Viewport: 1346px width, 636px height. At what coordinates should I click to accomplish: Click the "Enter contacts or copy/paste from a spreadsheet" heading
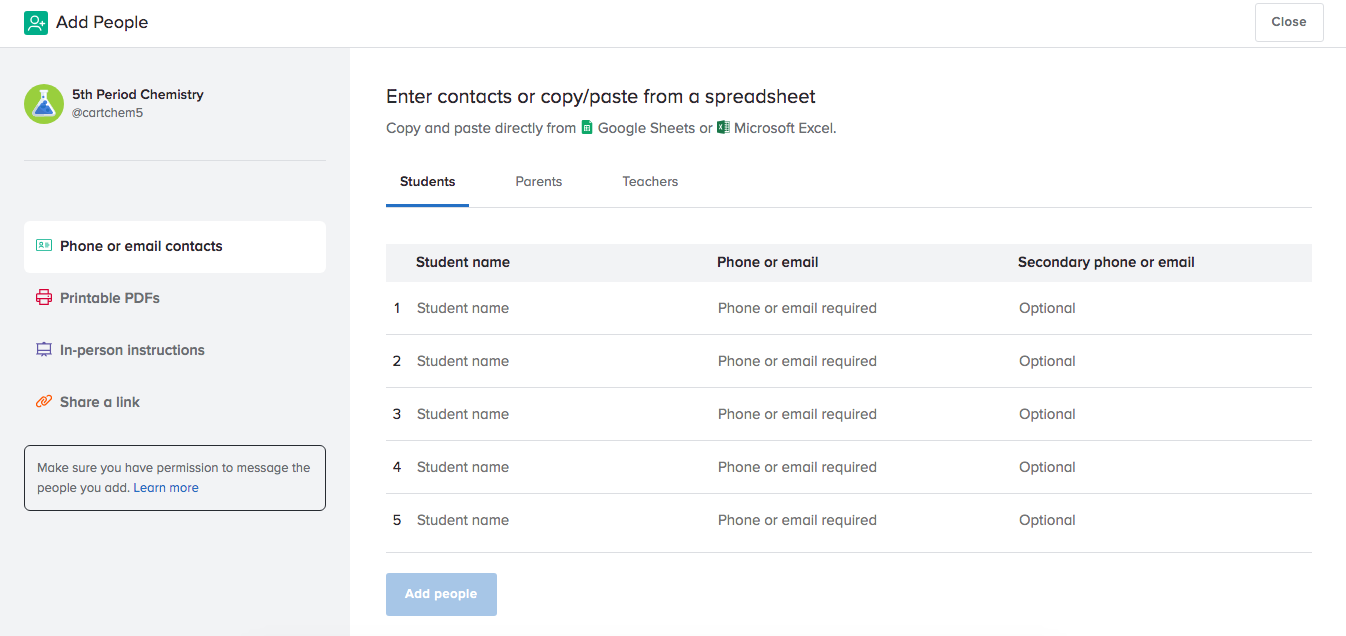(x=601, y=97)
